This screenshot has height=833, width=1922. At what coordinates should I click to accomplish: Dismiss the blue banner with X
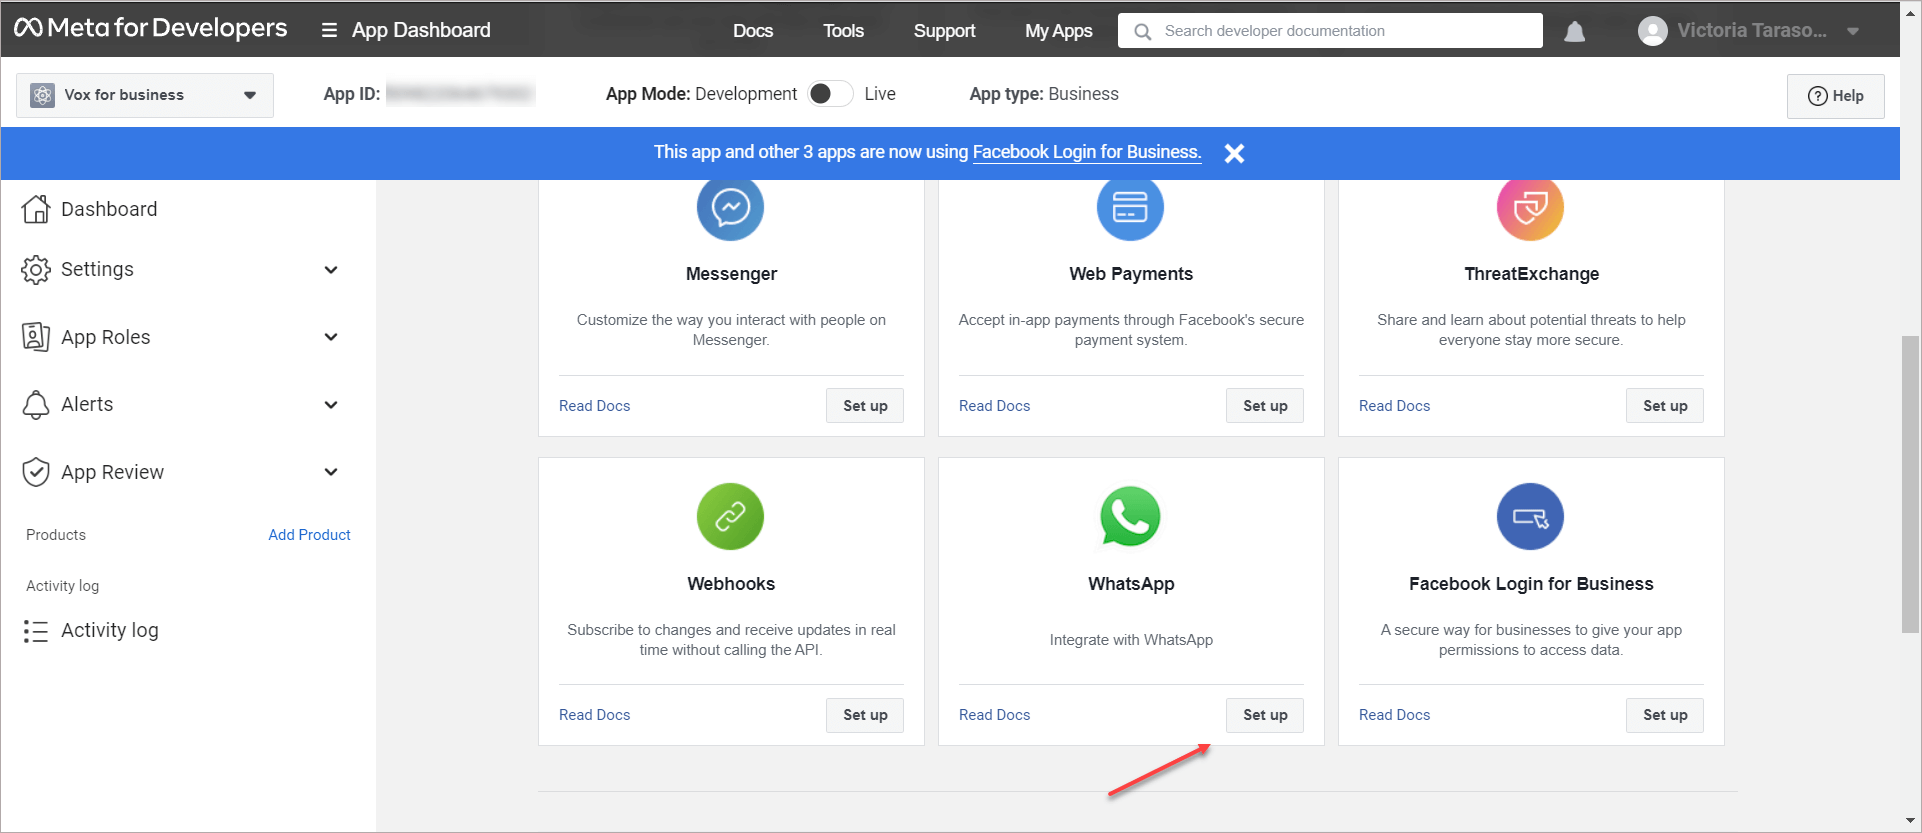point(1235,153)
